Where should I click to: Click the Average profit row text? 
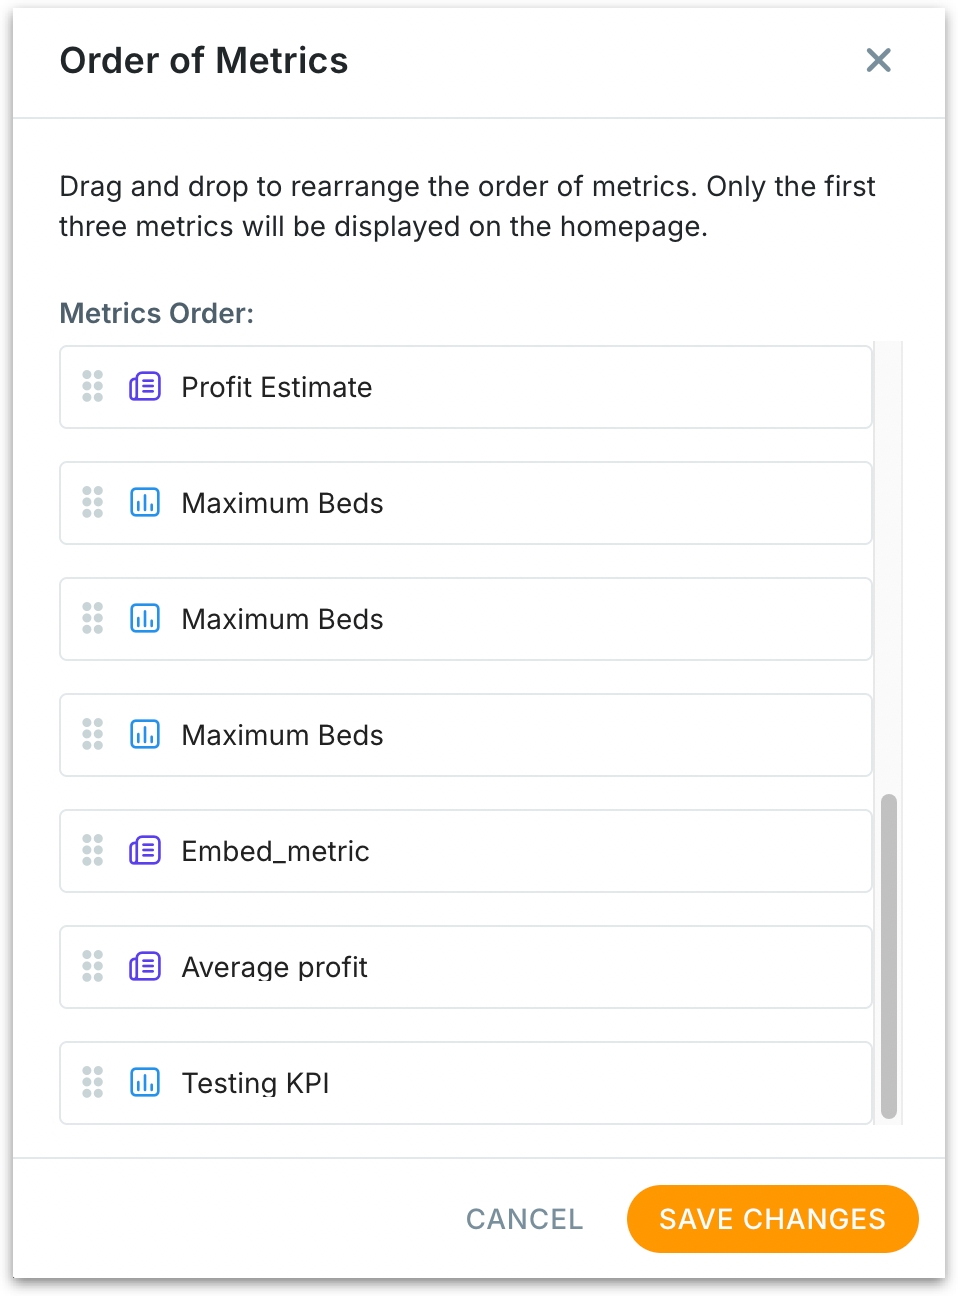click(x=274, y=967)
